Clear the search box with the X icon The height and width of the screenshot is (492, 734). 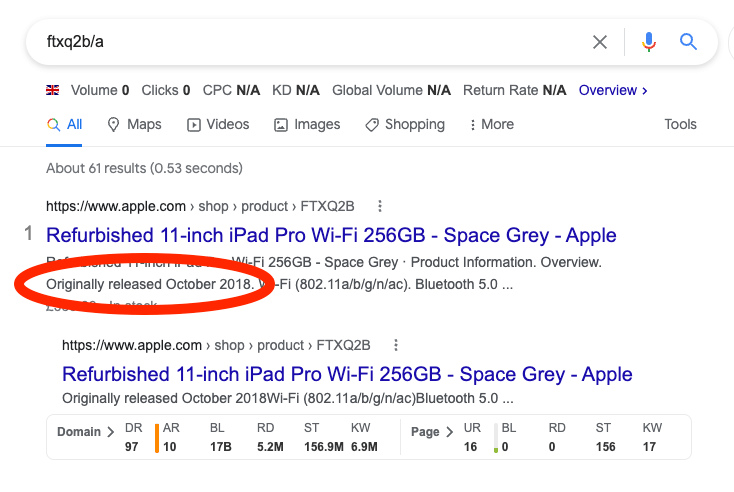click(x=600, y=42)
